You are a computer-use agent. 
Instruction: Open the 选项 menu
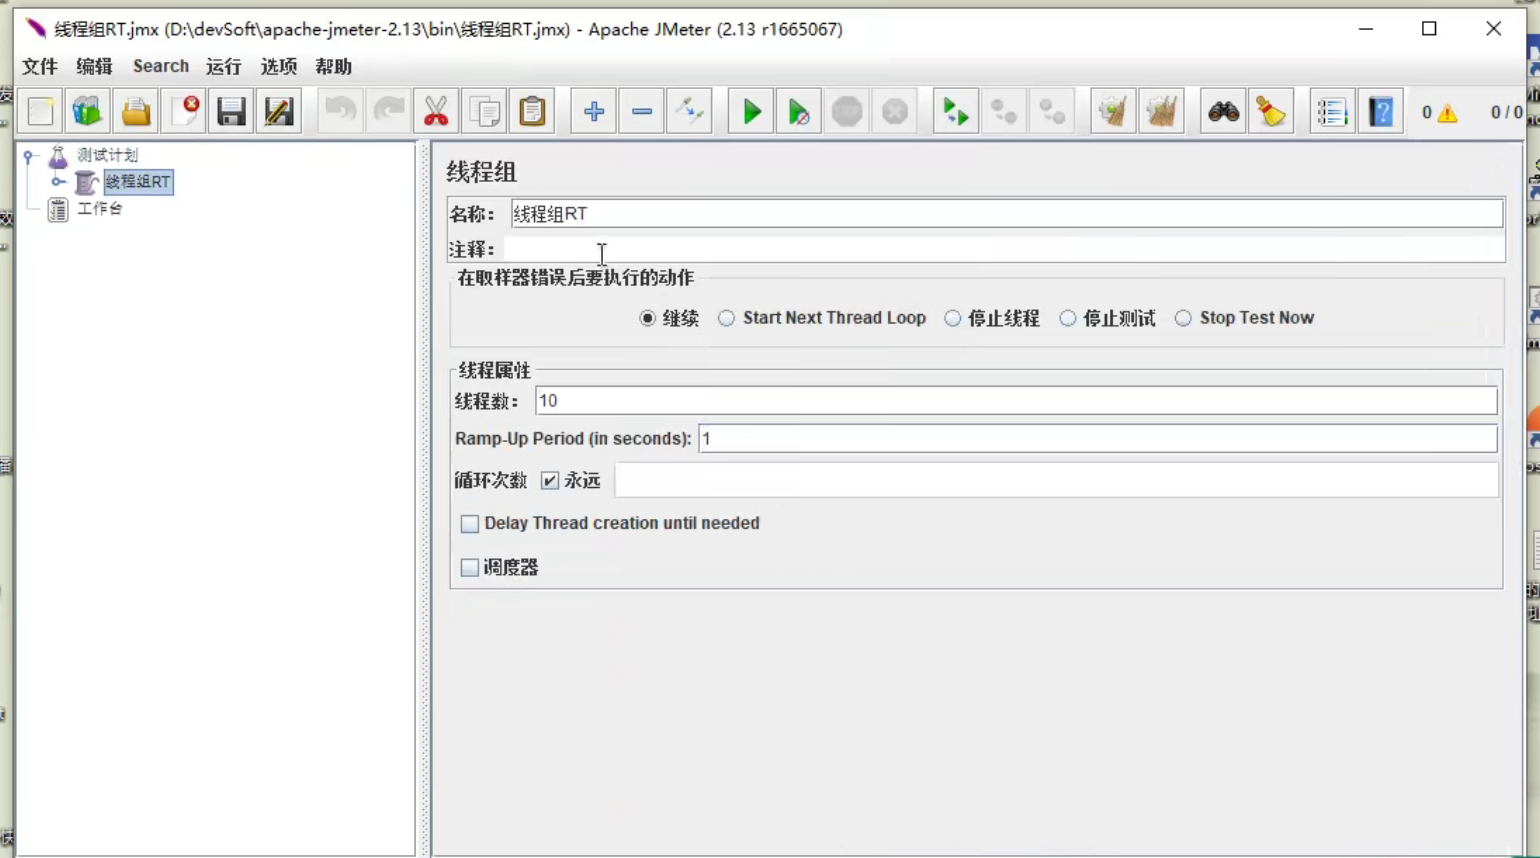point(279,66)
